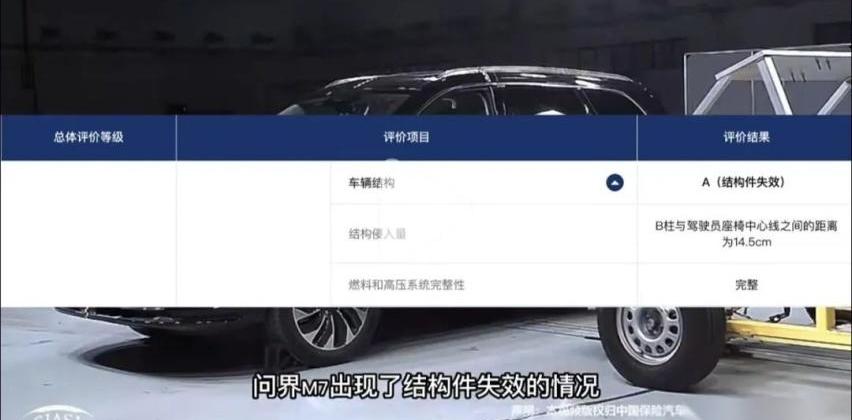This screenshot has height=420, width=852.
Task: Collapse the 车辆结构 row with the chevron icon
Action: pos(615,183)
